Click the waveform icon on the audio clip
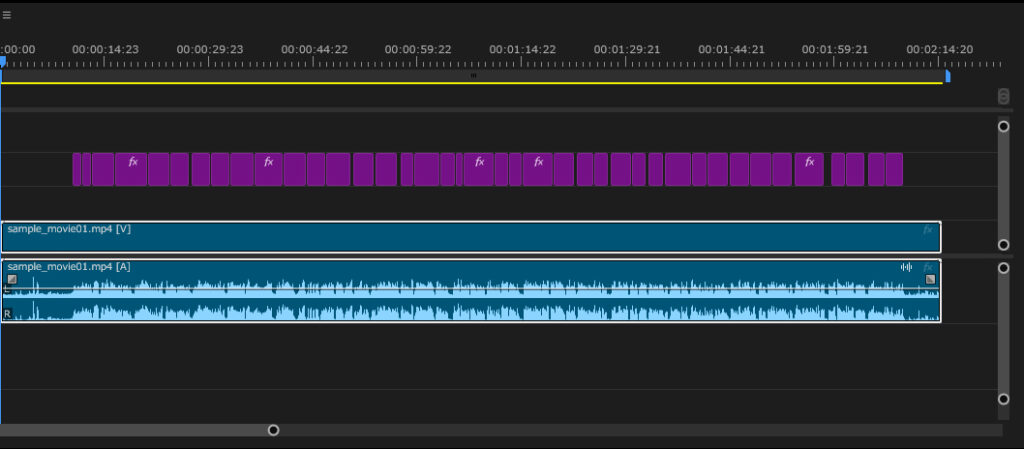Image resolution: width=1024 pixels, height=449 pixels. click(906, 267)
